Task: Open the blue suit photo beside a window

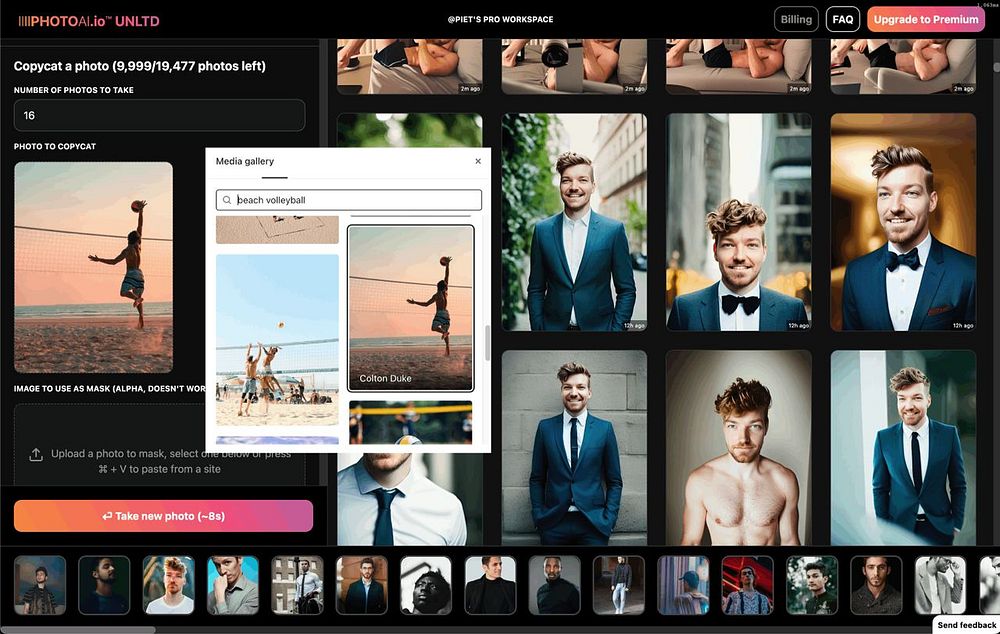Action: click(x=903, y=448)
